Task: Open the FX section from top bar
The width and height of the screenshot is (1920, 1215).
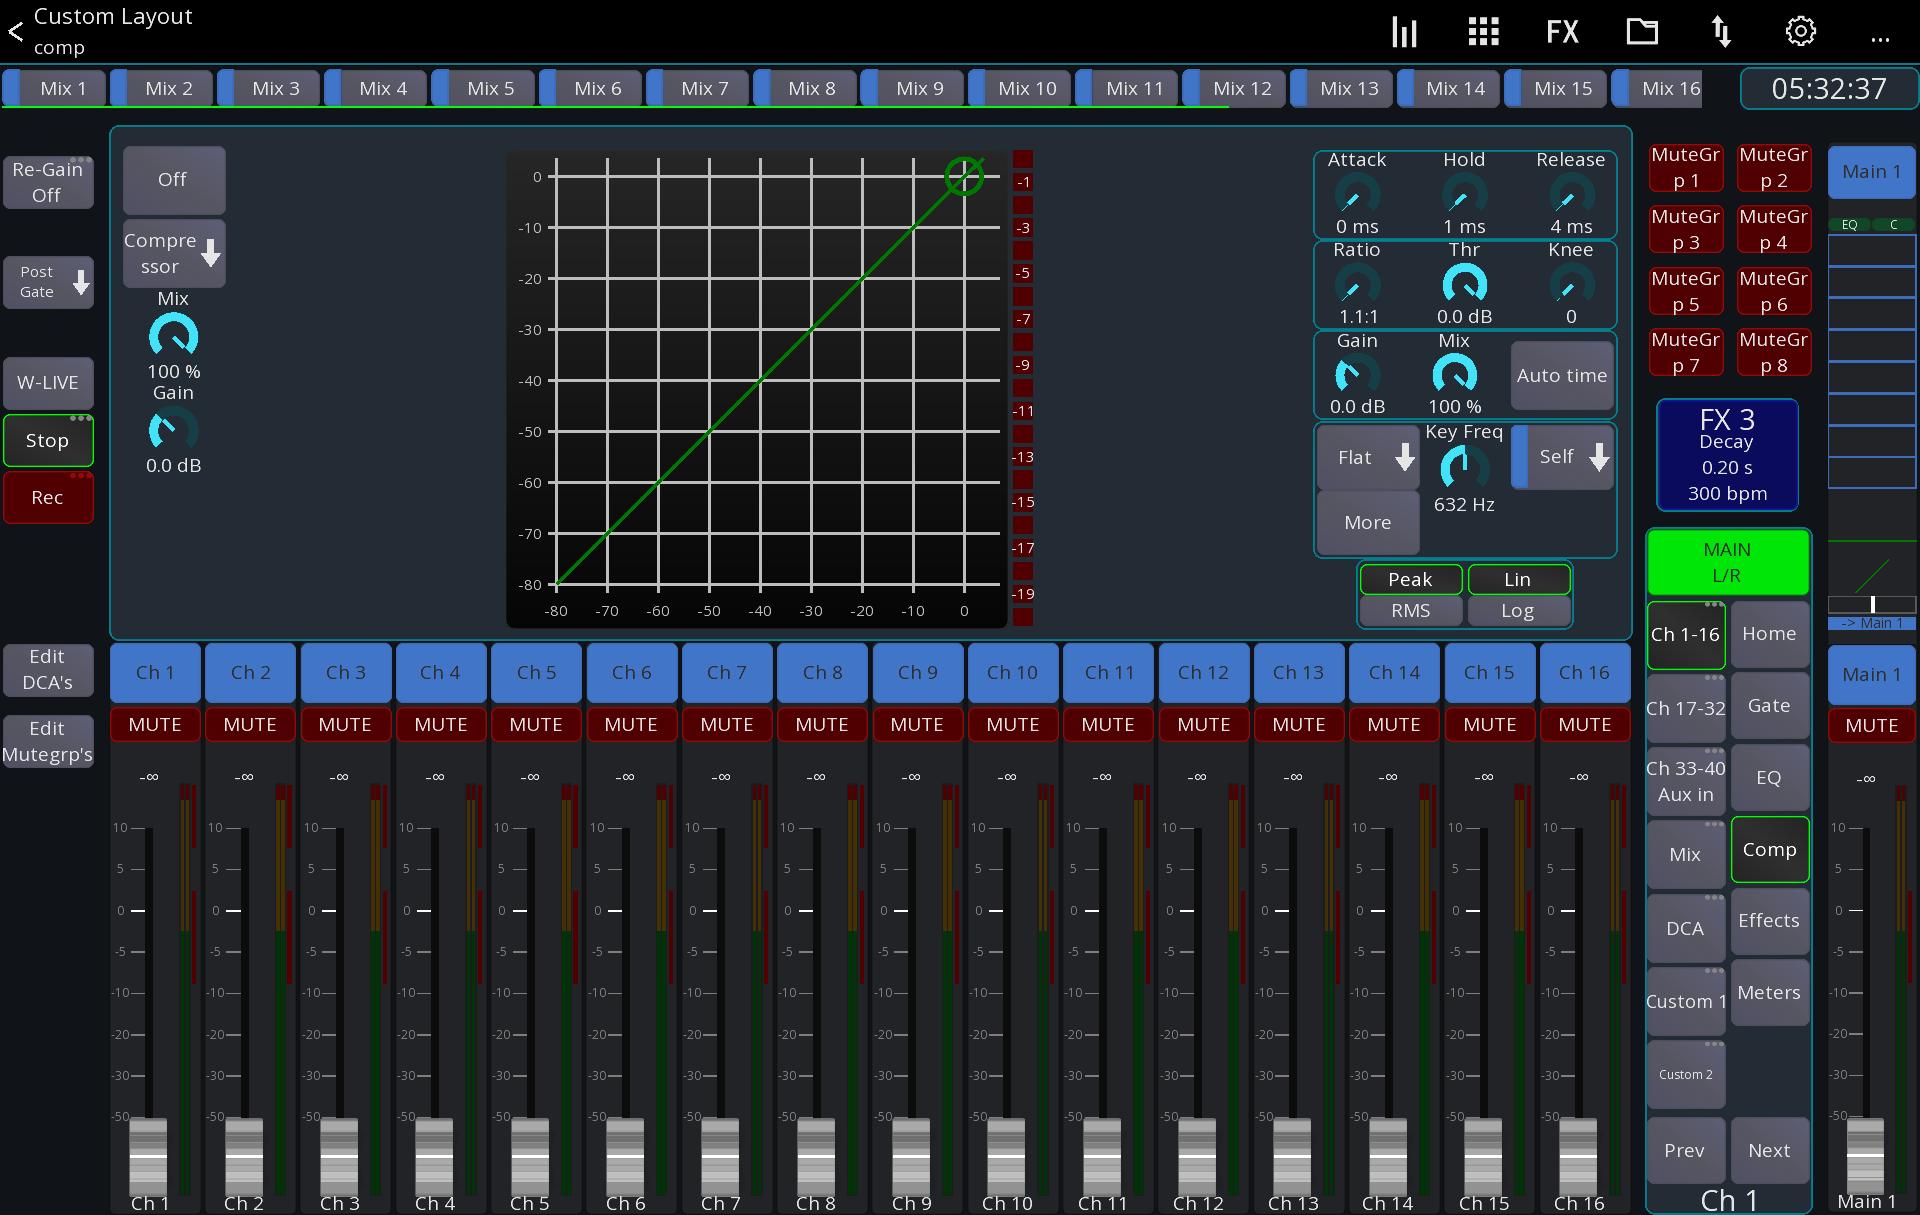Action: (1562, 32)
